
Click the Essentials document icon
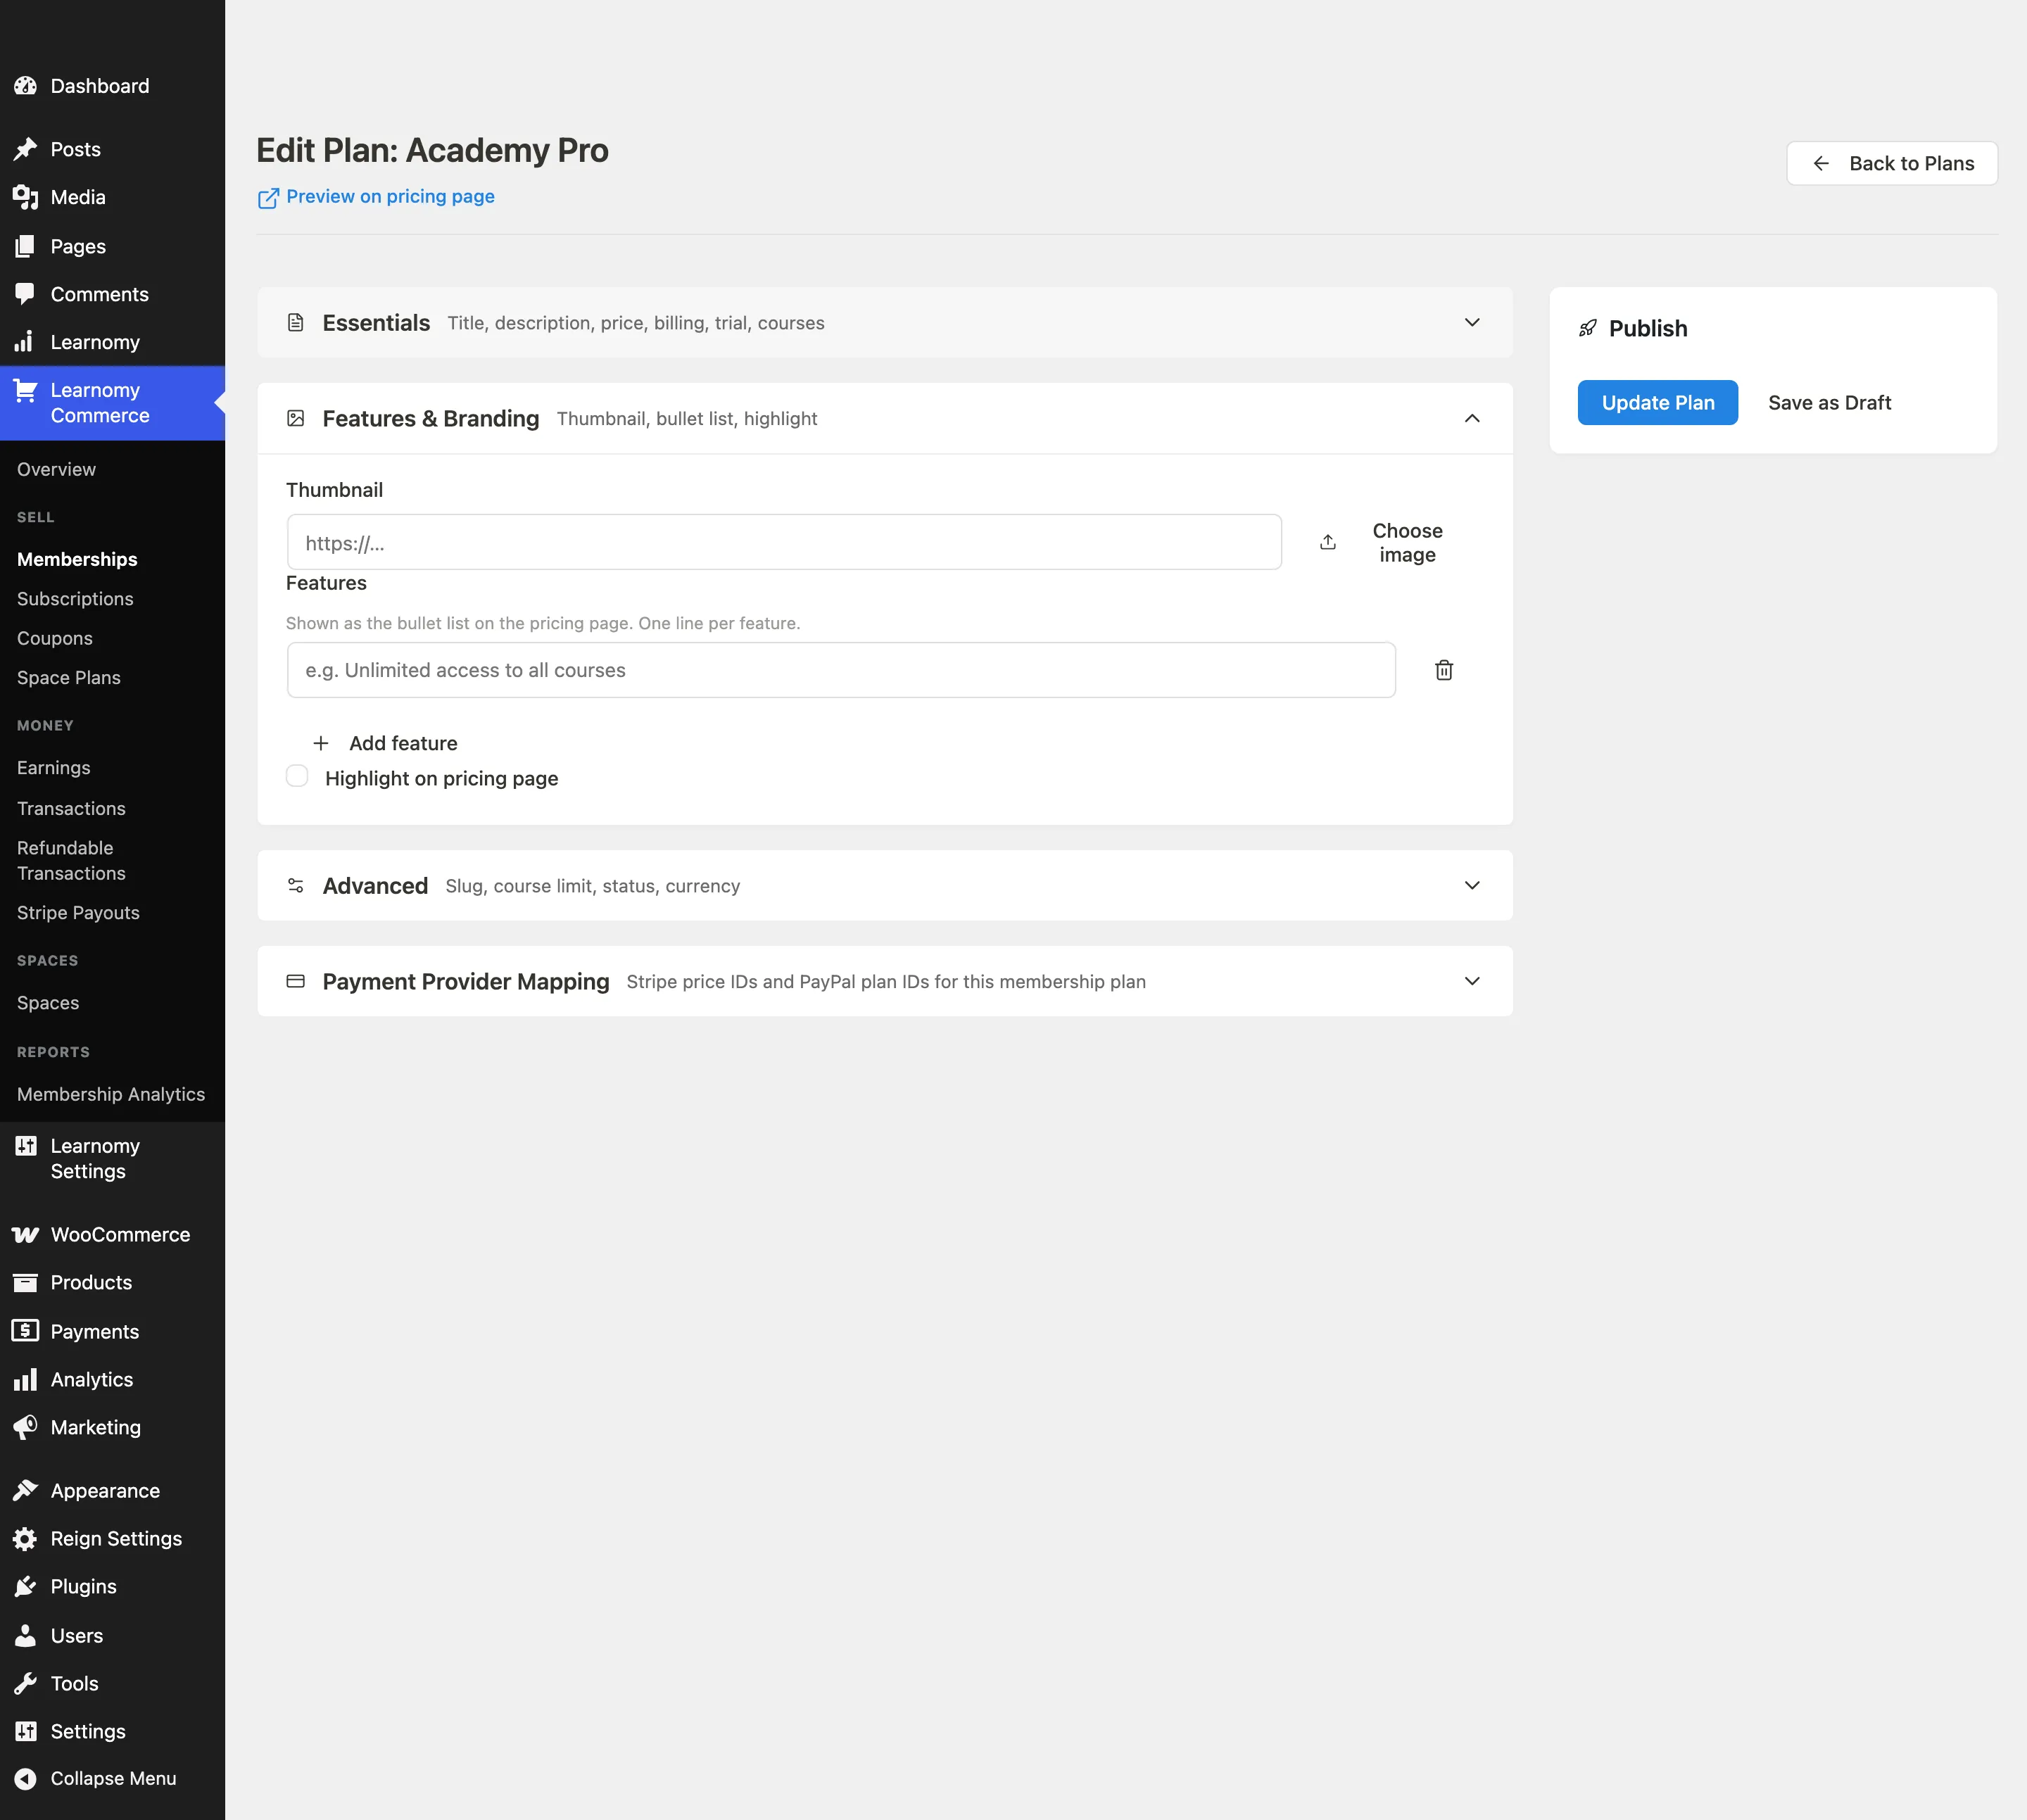295,323
